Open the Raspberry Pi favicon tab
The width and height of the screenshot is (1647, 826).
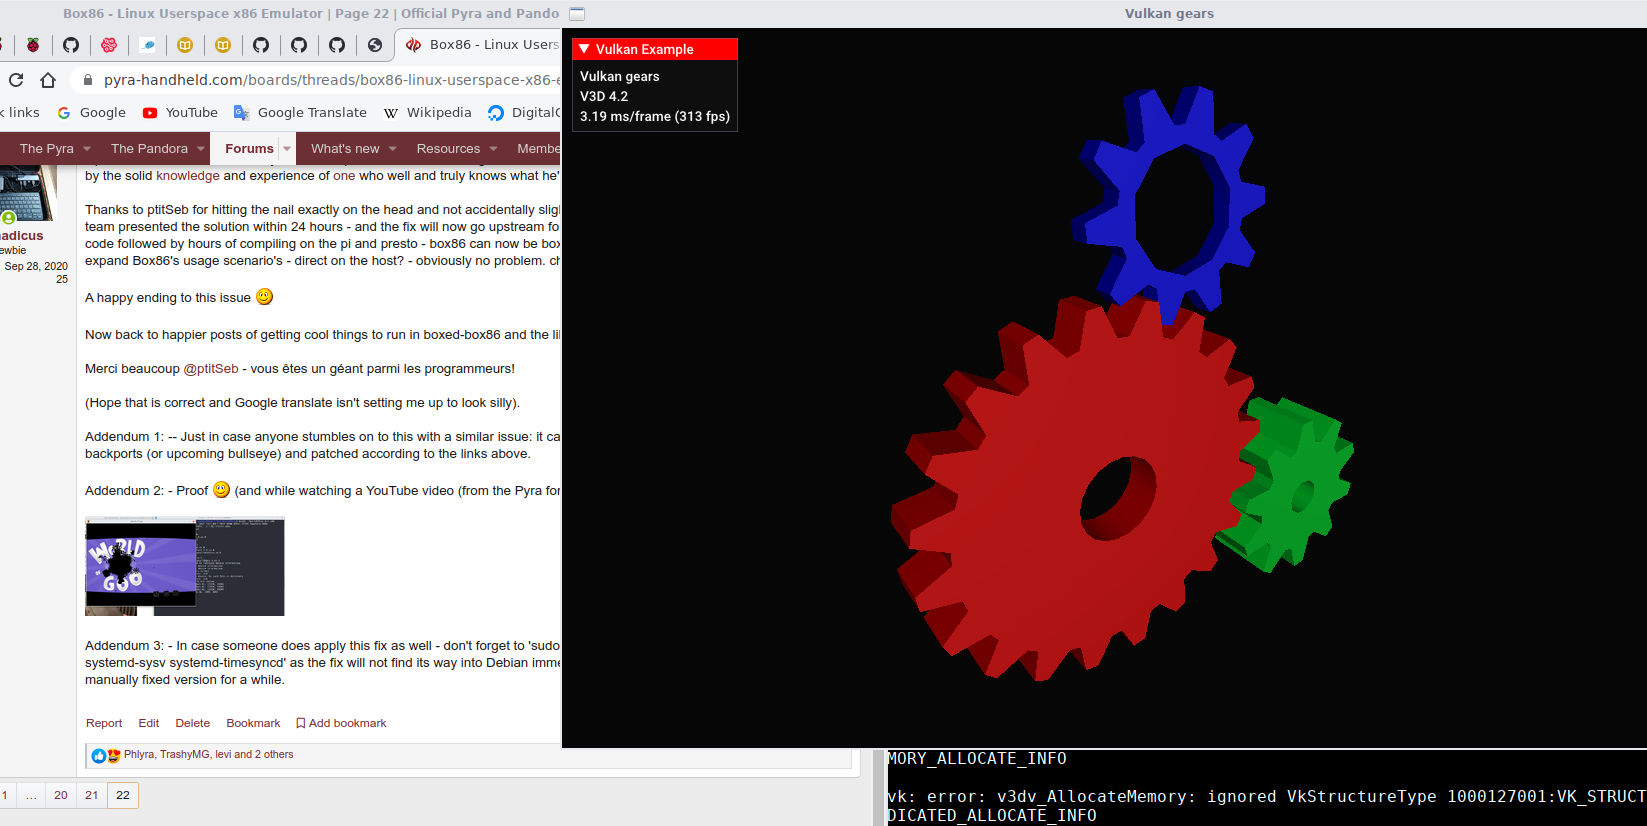click(33, 45)
